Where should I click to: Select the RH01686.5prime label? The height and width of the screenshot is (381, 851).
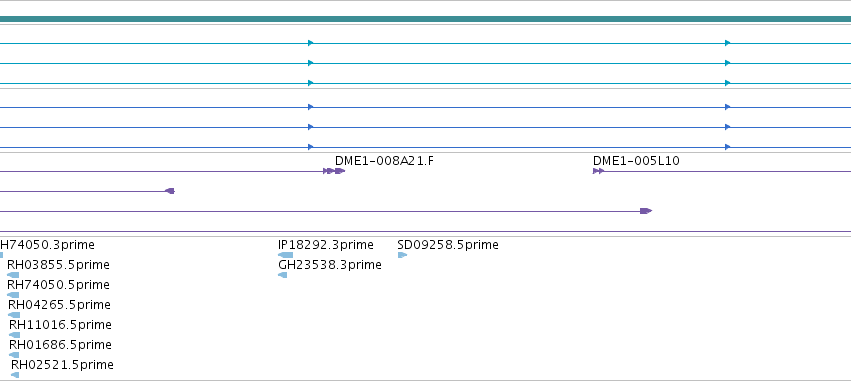[60, 345]
